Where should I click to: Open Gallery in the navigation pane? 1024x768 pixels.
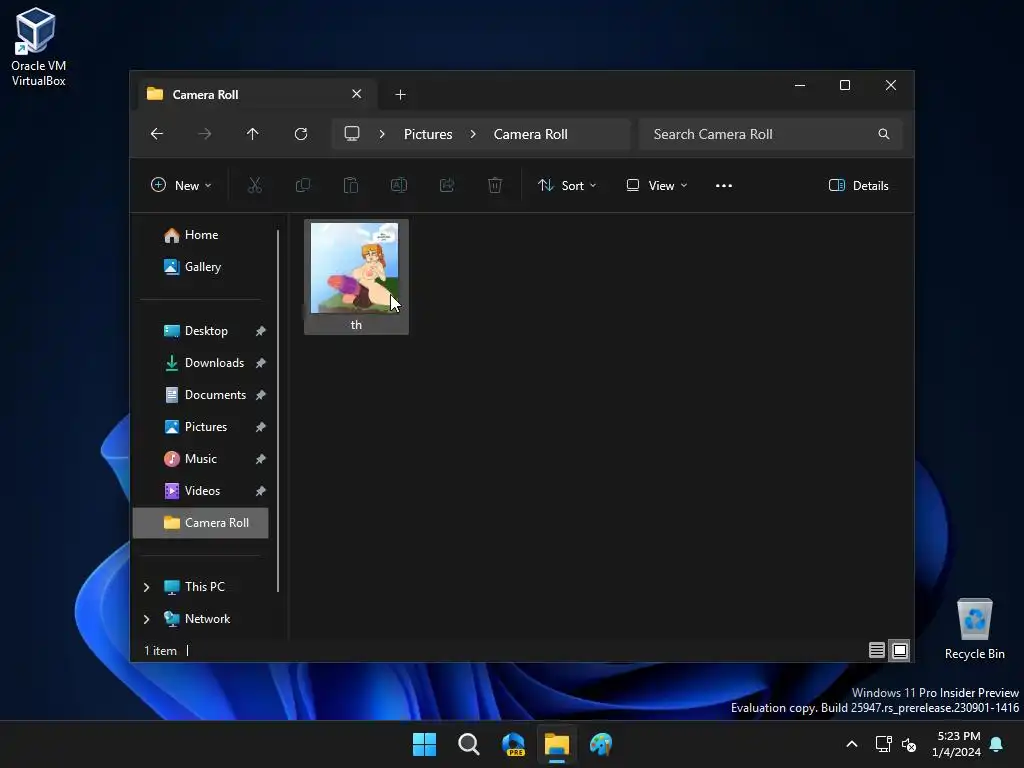pyautogui.click(x=200, y=267)
